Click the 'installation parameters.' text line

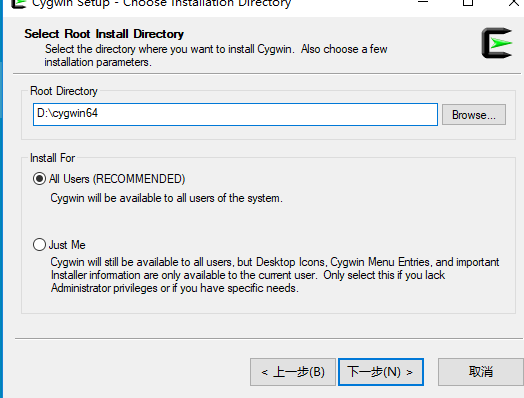[98, 62]
